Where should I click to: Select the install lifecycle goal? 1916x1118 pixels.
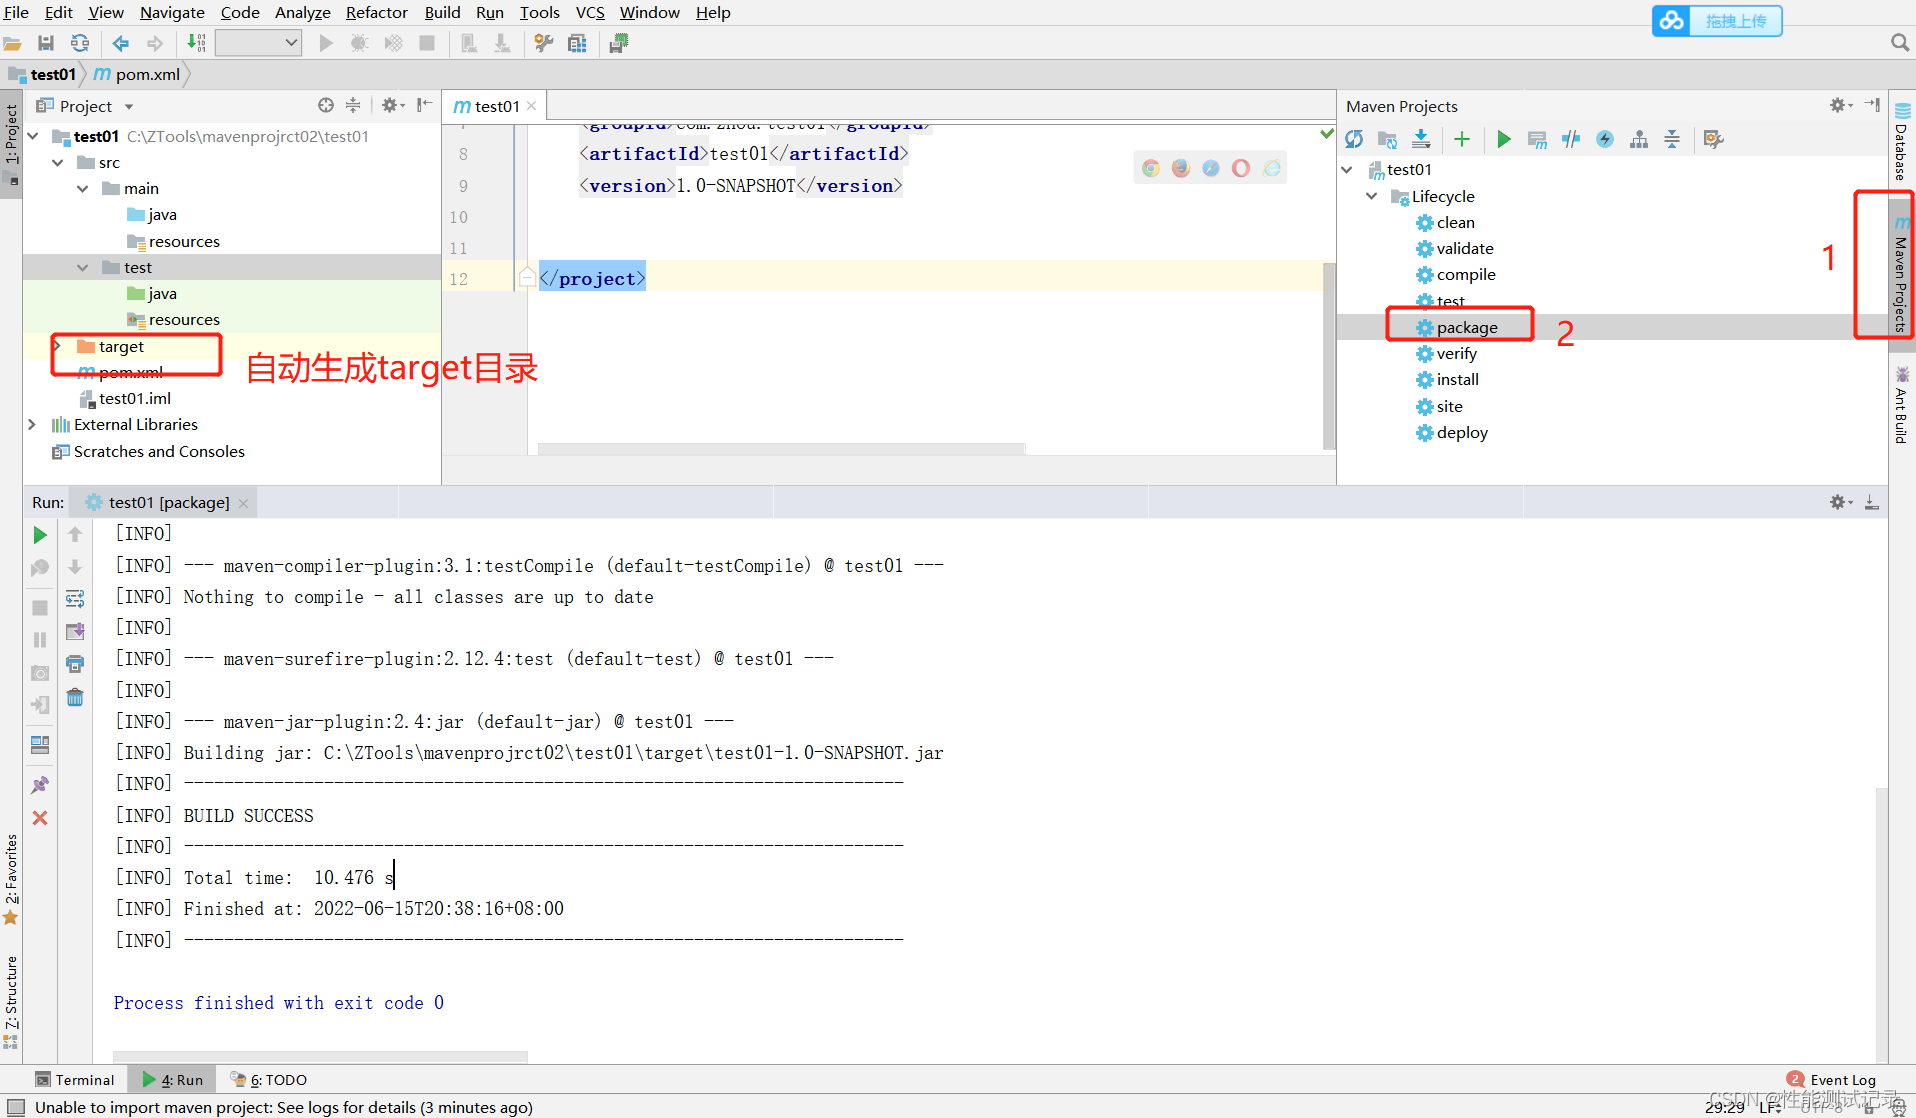[1457, 380]
